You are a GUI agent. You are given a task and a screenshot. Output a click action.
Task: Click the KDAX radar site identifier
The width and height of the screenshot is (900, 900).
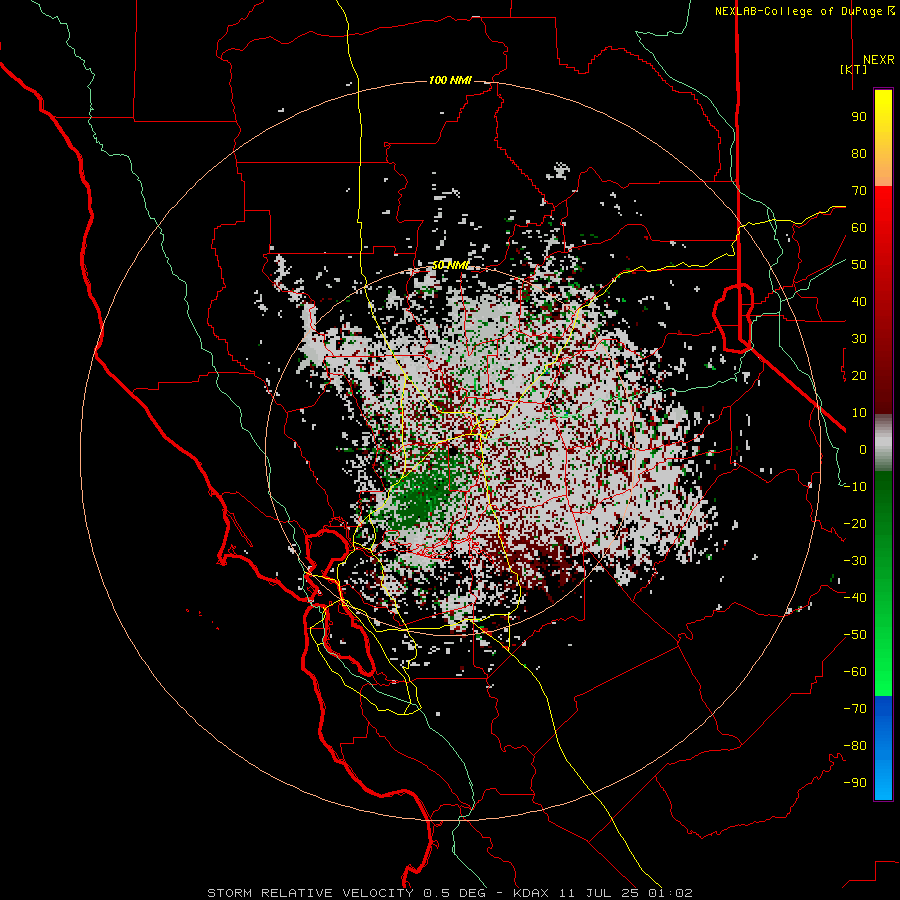click(531, 893)
